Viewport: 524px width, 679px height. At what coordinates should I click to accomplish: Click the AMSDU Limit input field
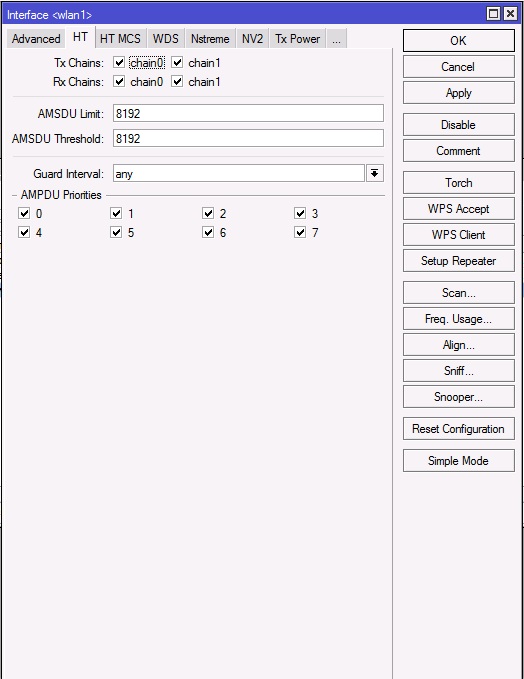pyautogui.click(x=248, y=113)
